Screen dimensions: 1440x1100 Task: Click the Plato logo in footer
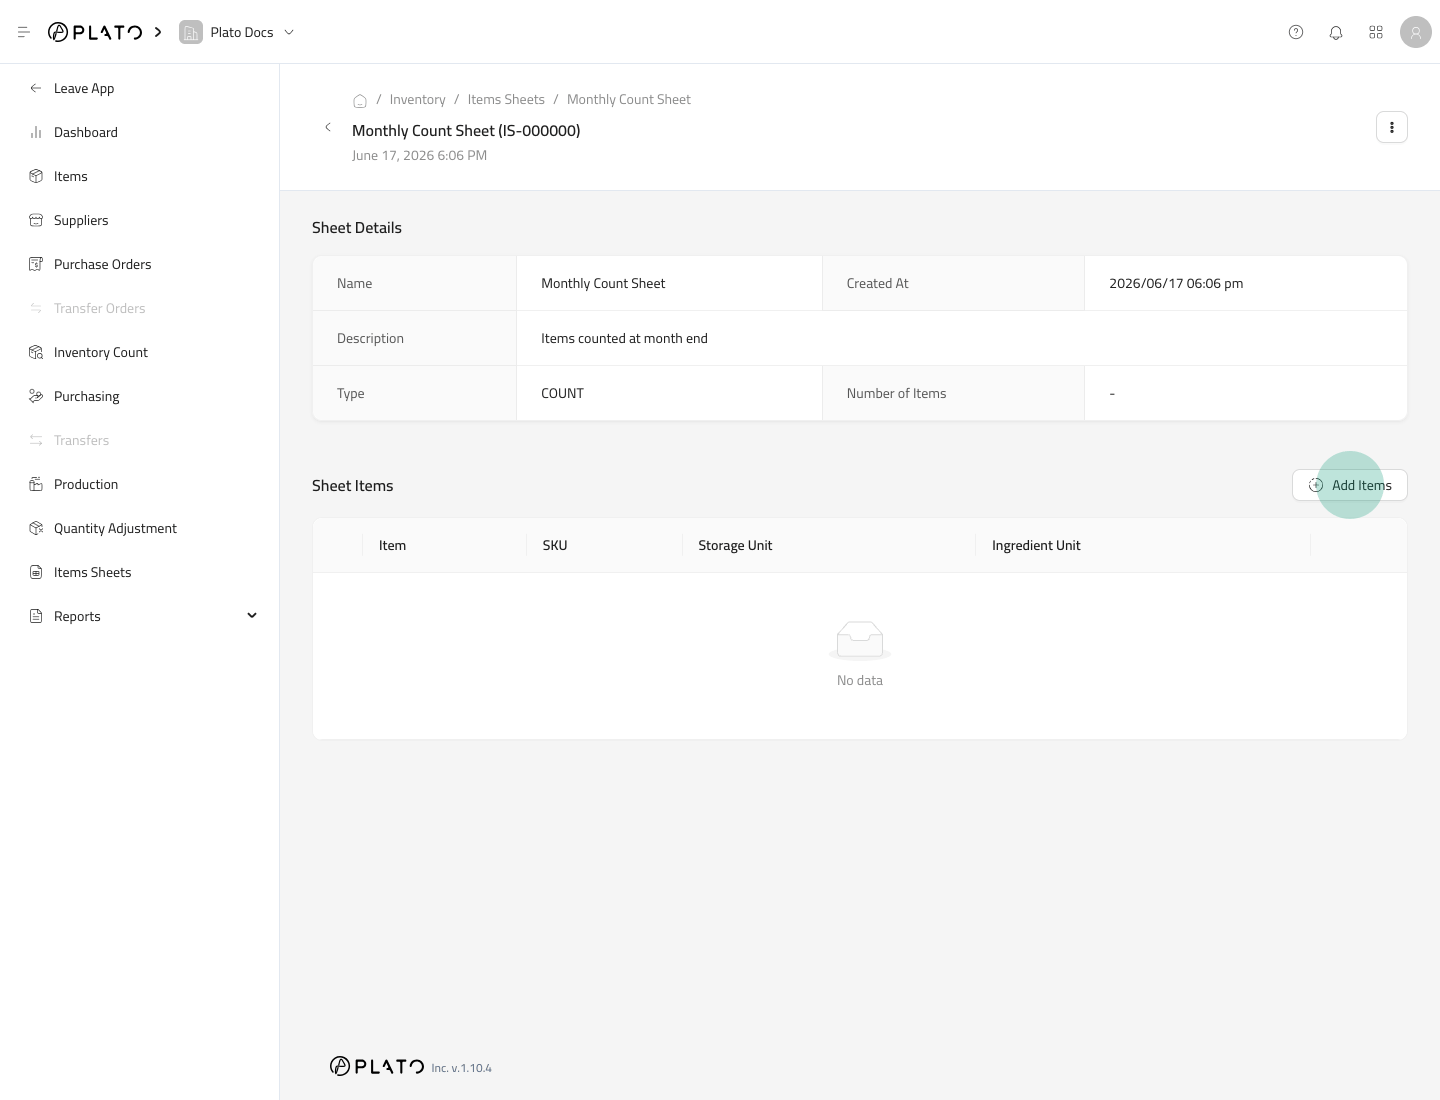(377, 1066)
